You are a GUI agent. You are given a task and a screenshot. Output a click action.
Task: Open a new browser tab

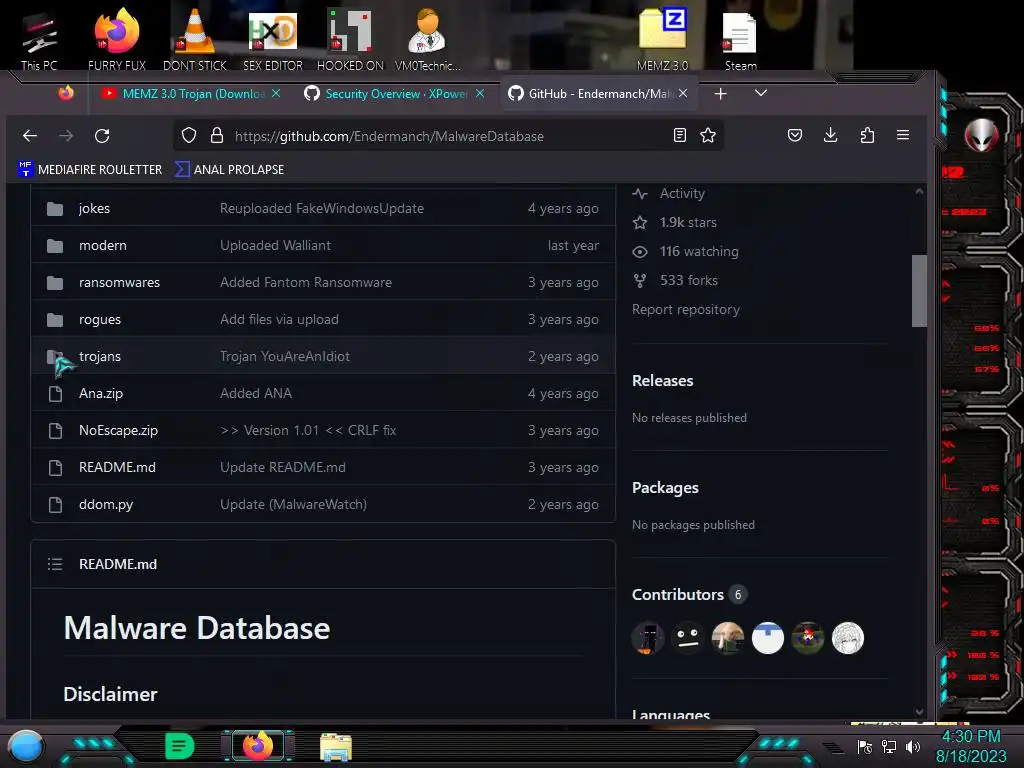[720, 94]
